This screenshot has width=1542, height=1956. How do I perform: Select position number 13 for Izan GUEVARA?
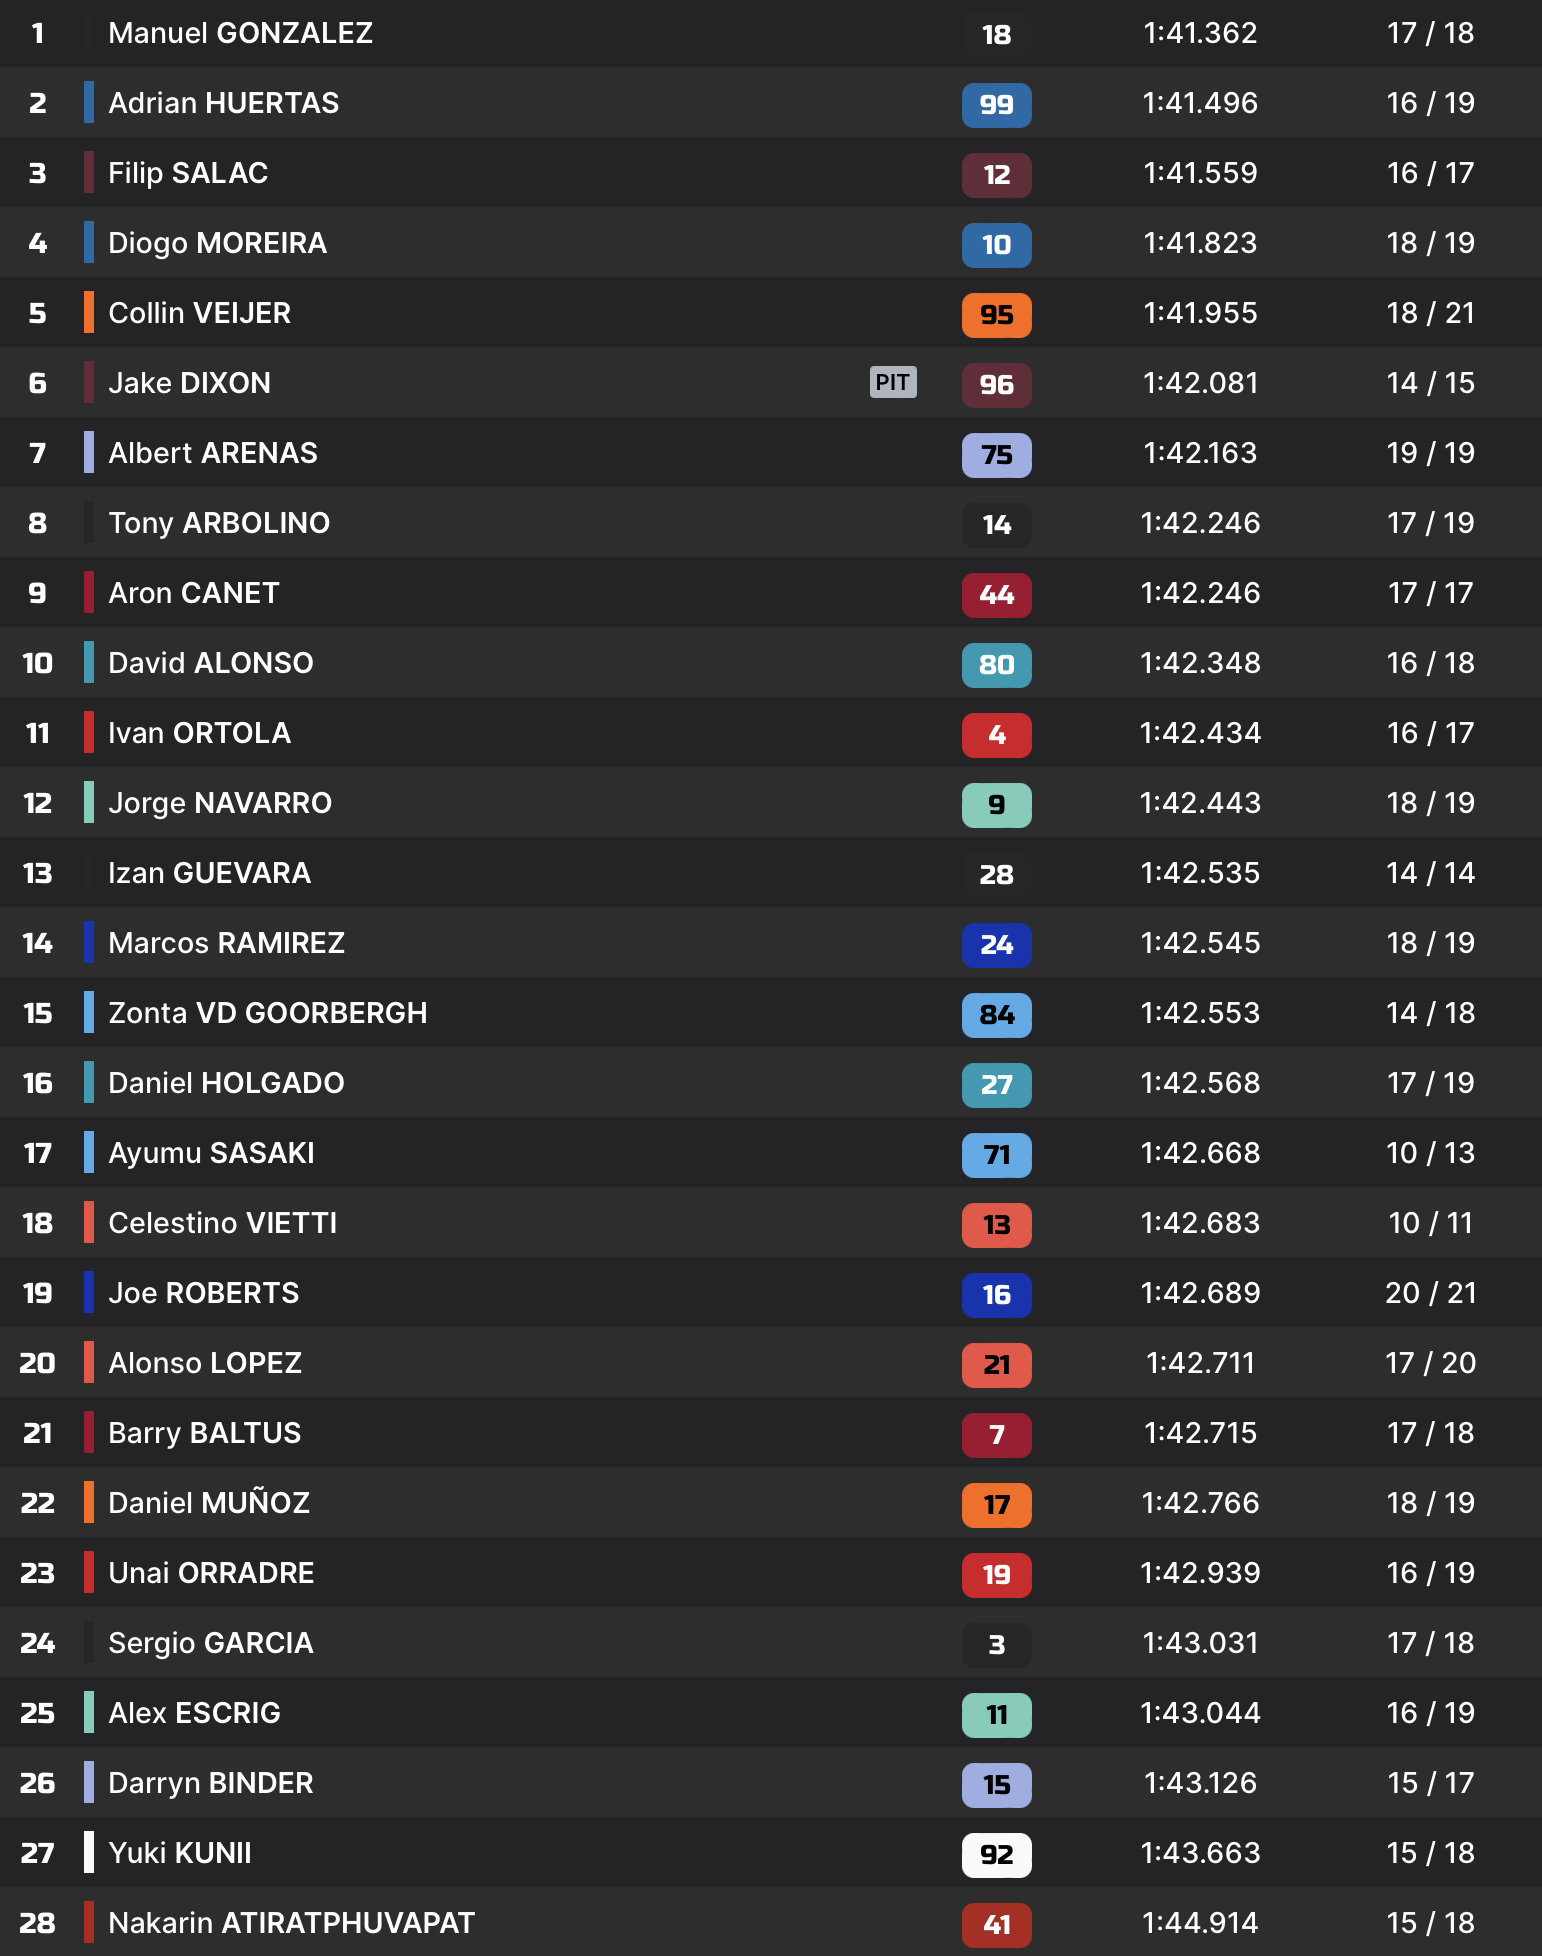37,873
